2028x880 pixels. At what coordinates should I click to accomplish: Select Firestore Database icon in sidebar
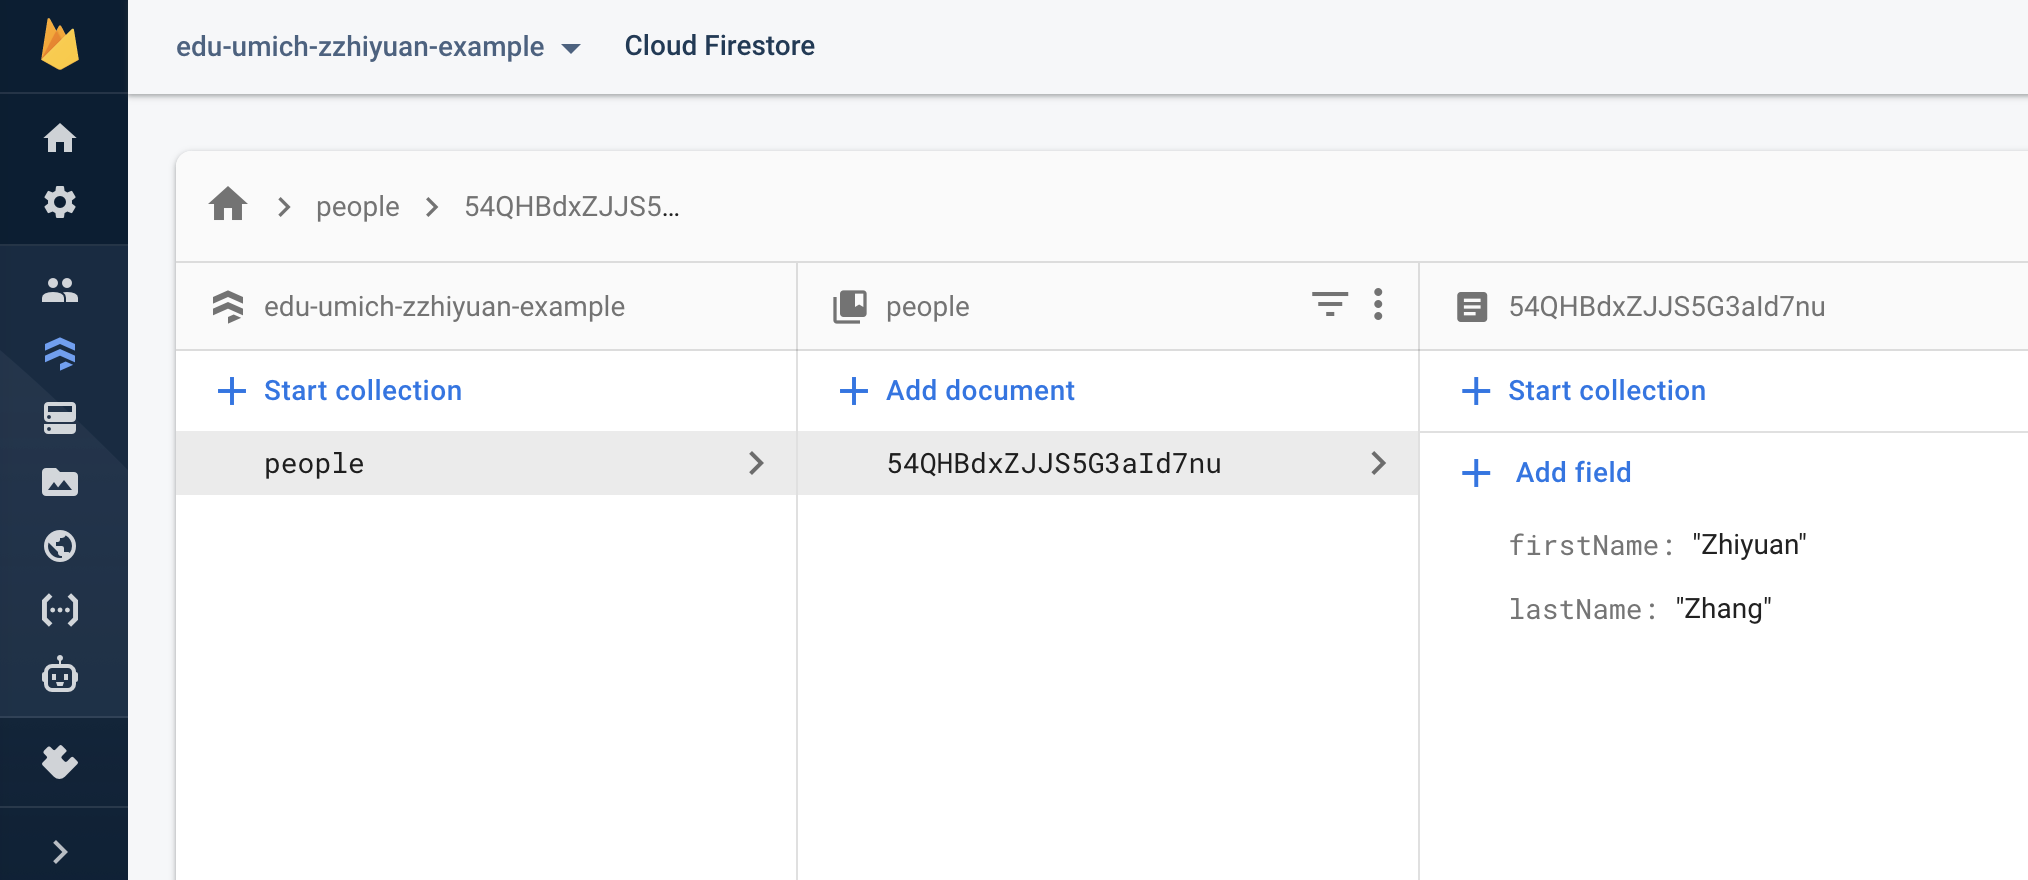60,354
